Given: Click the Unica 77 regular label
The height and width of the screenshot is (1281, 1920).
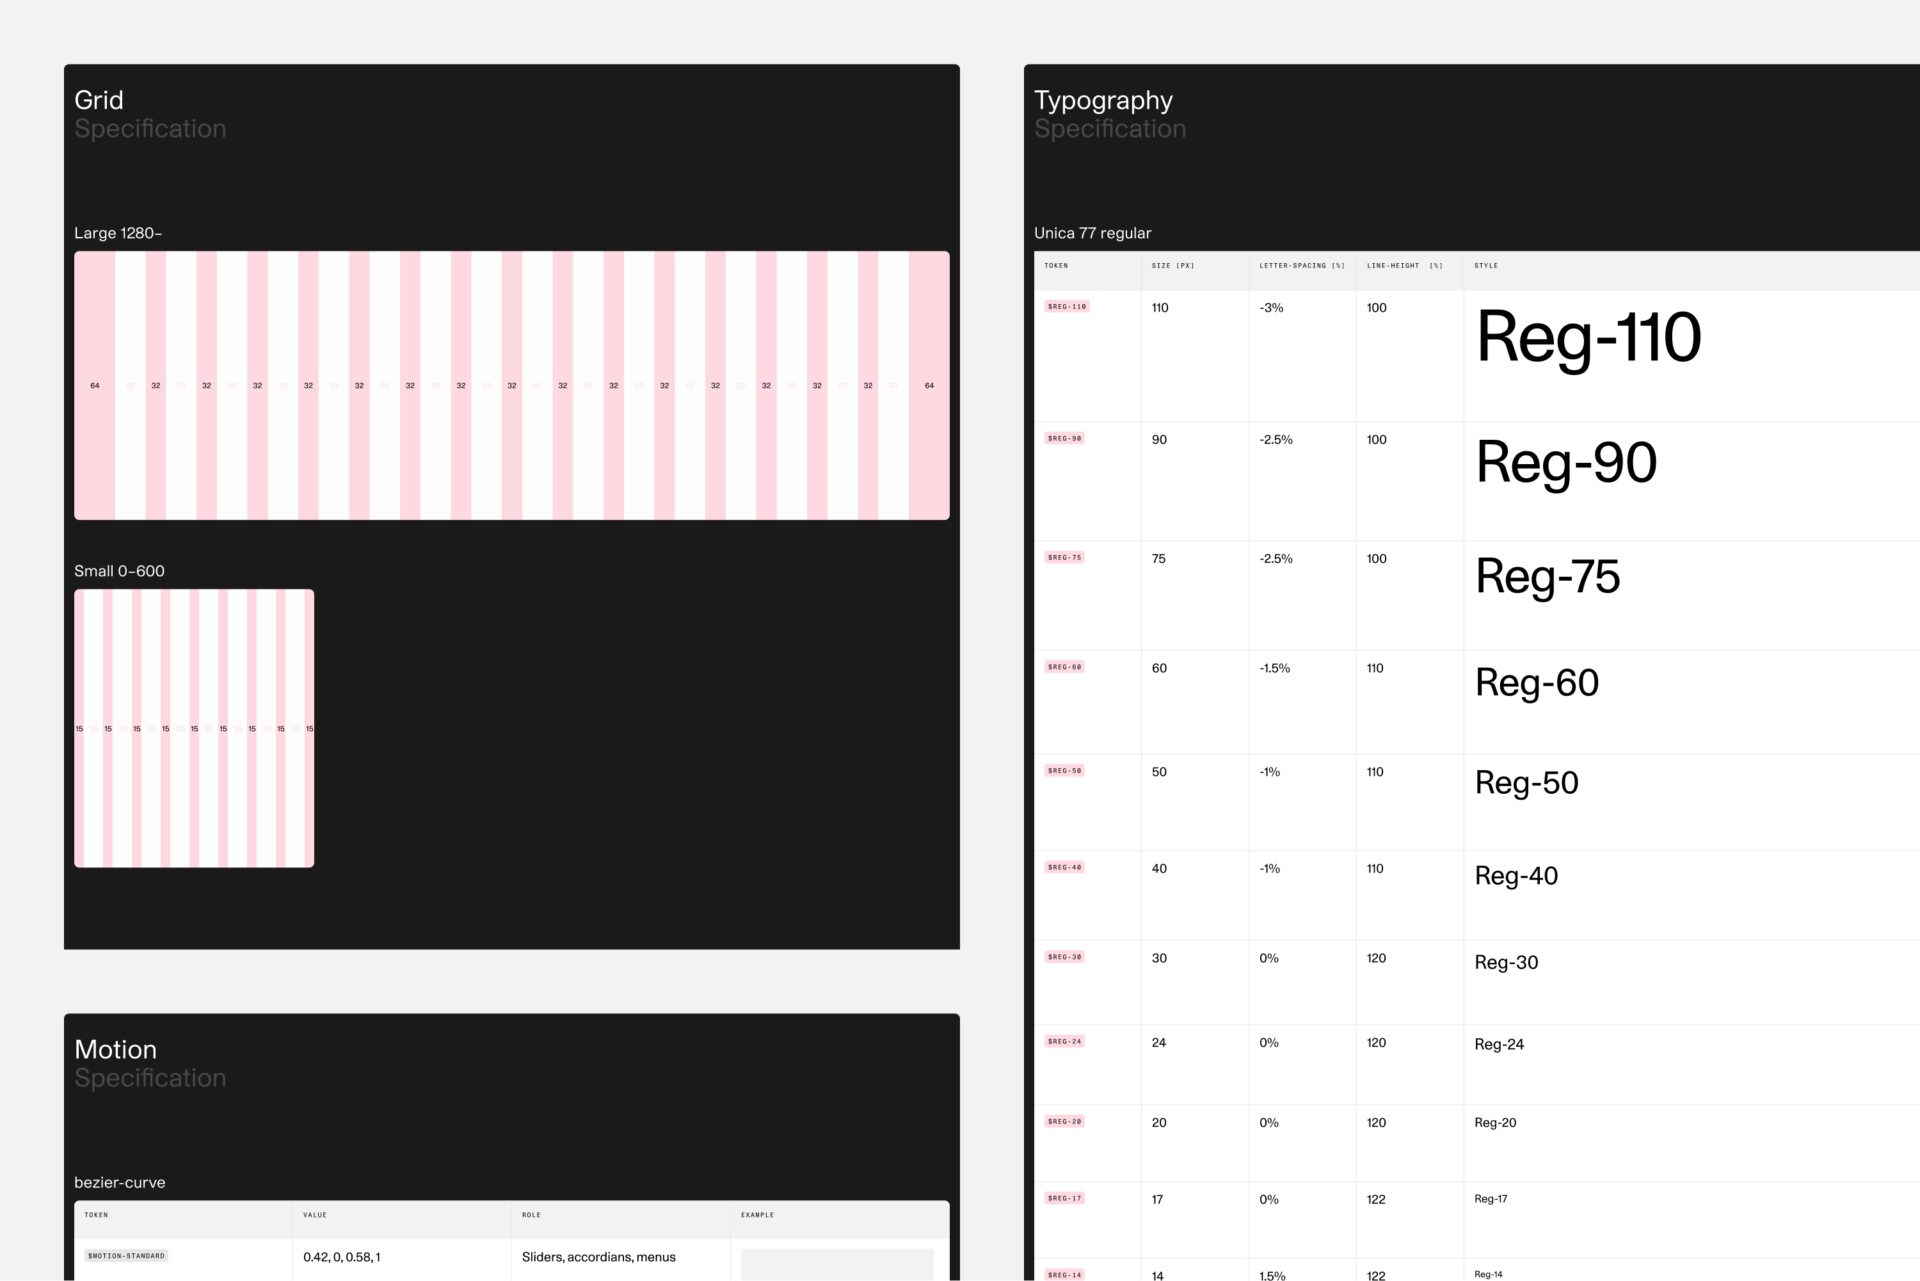Looking at the screenshot, I should 1092,233.
